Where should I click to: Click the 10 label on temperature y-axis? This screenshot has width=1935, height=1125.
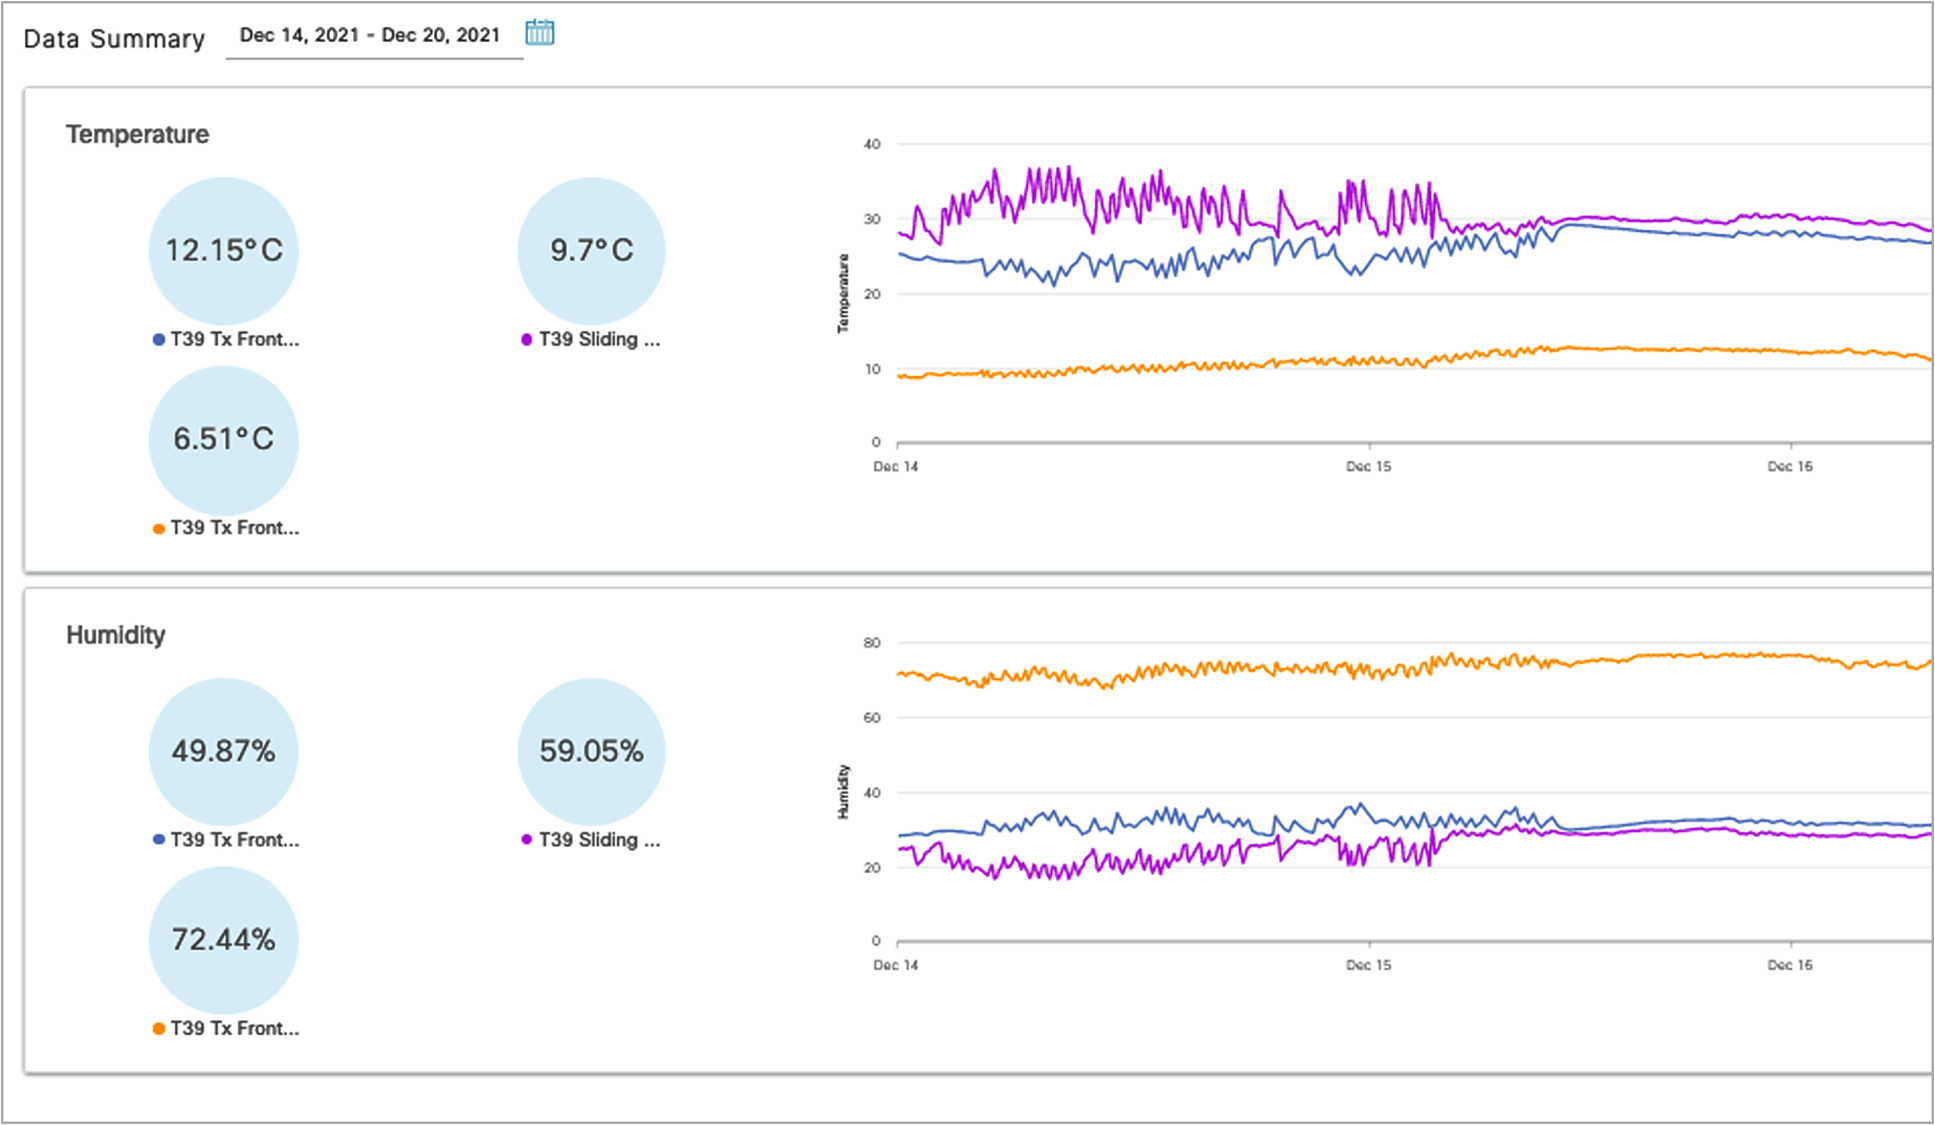click(872, 370)
